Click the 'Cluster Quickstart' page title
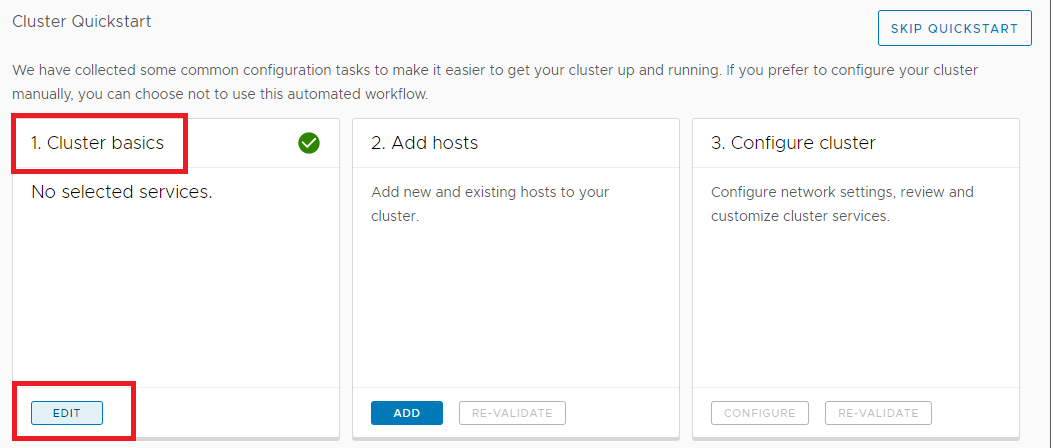This screenshot has height=448, width=1051. pos(82,21)
